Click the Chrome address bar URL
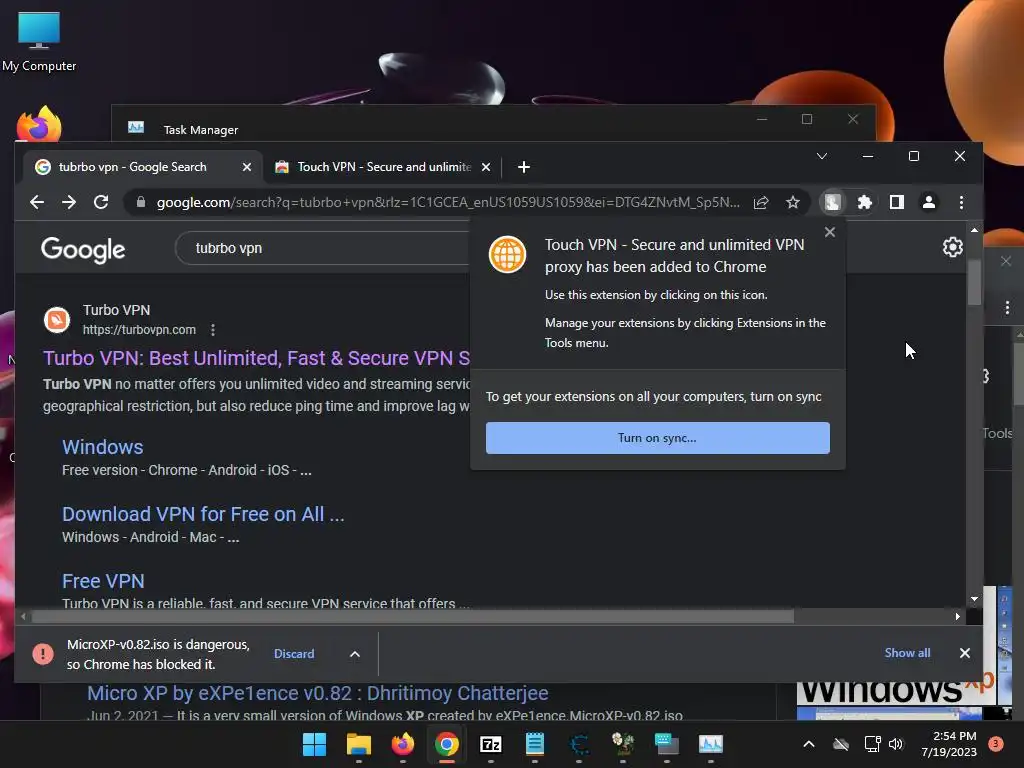 coord(448,202)
